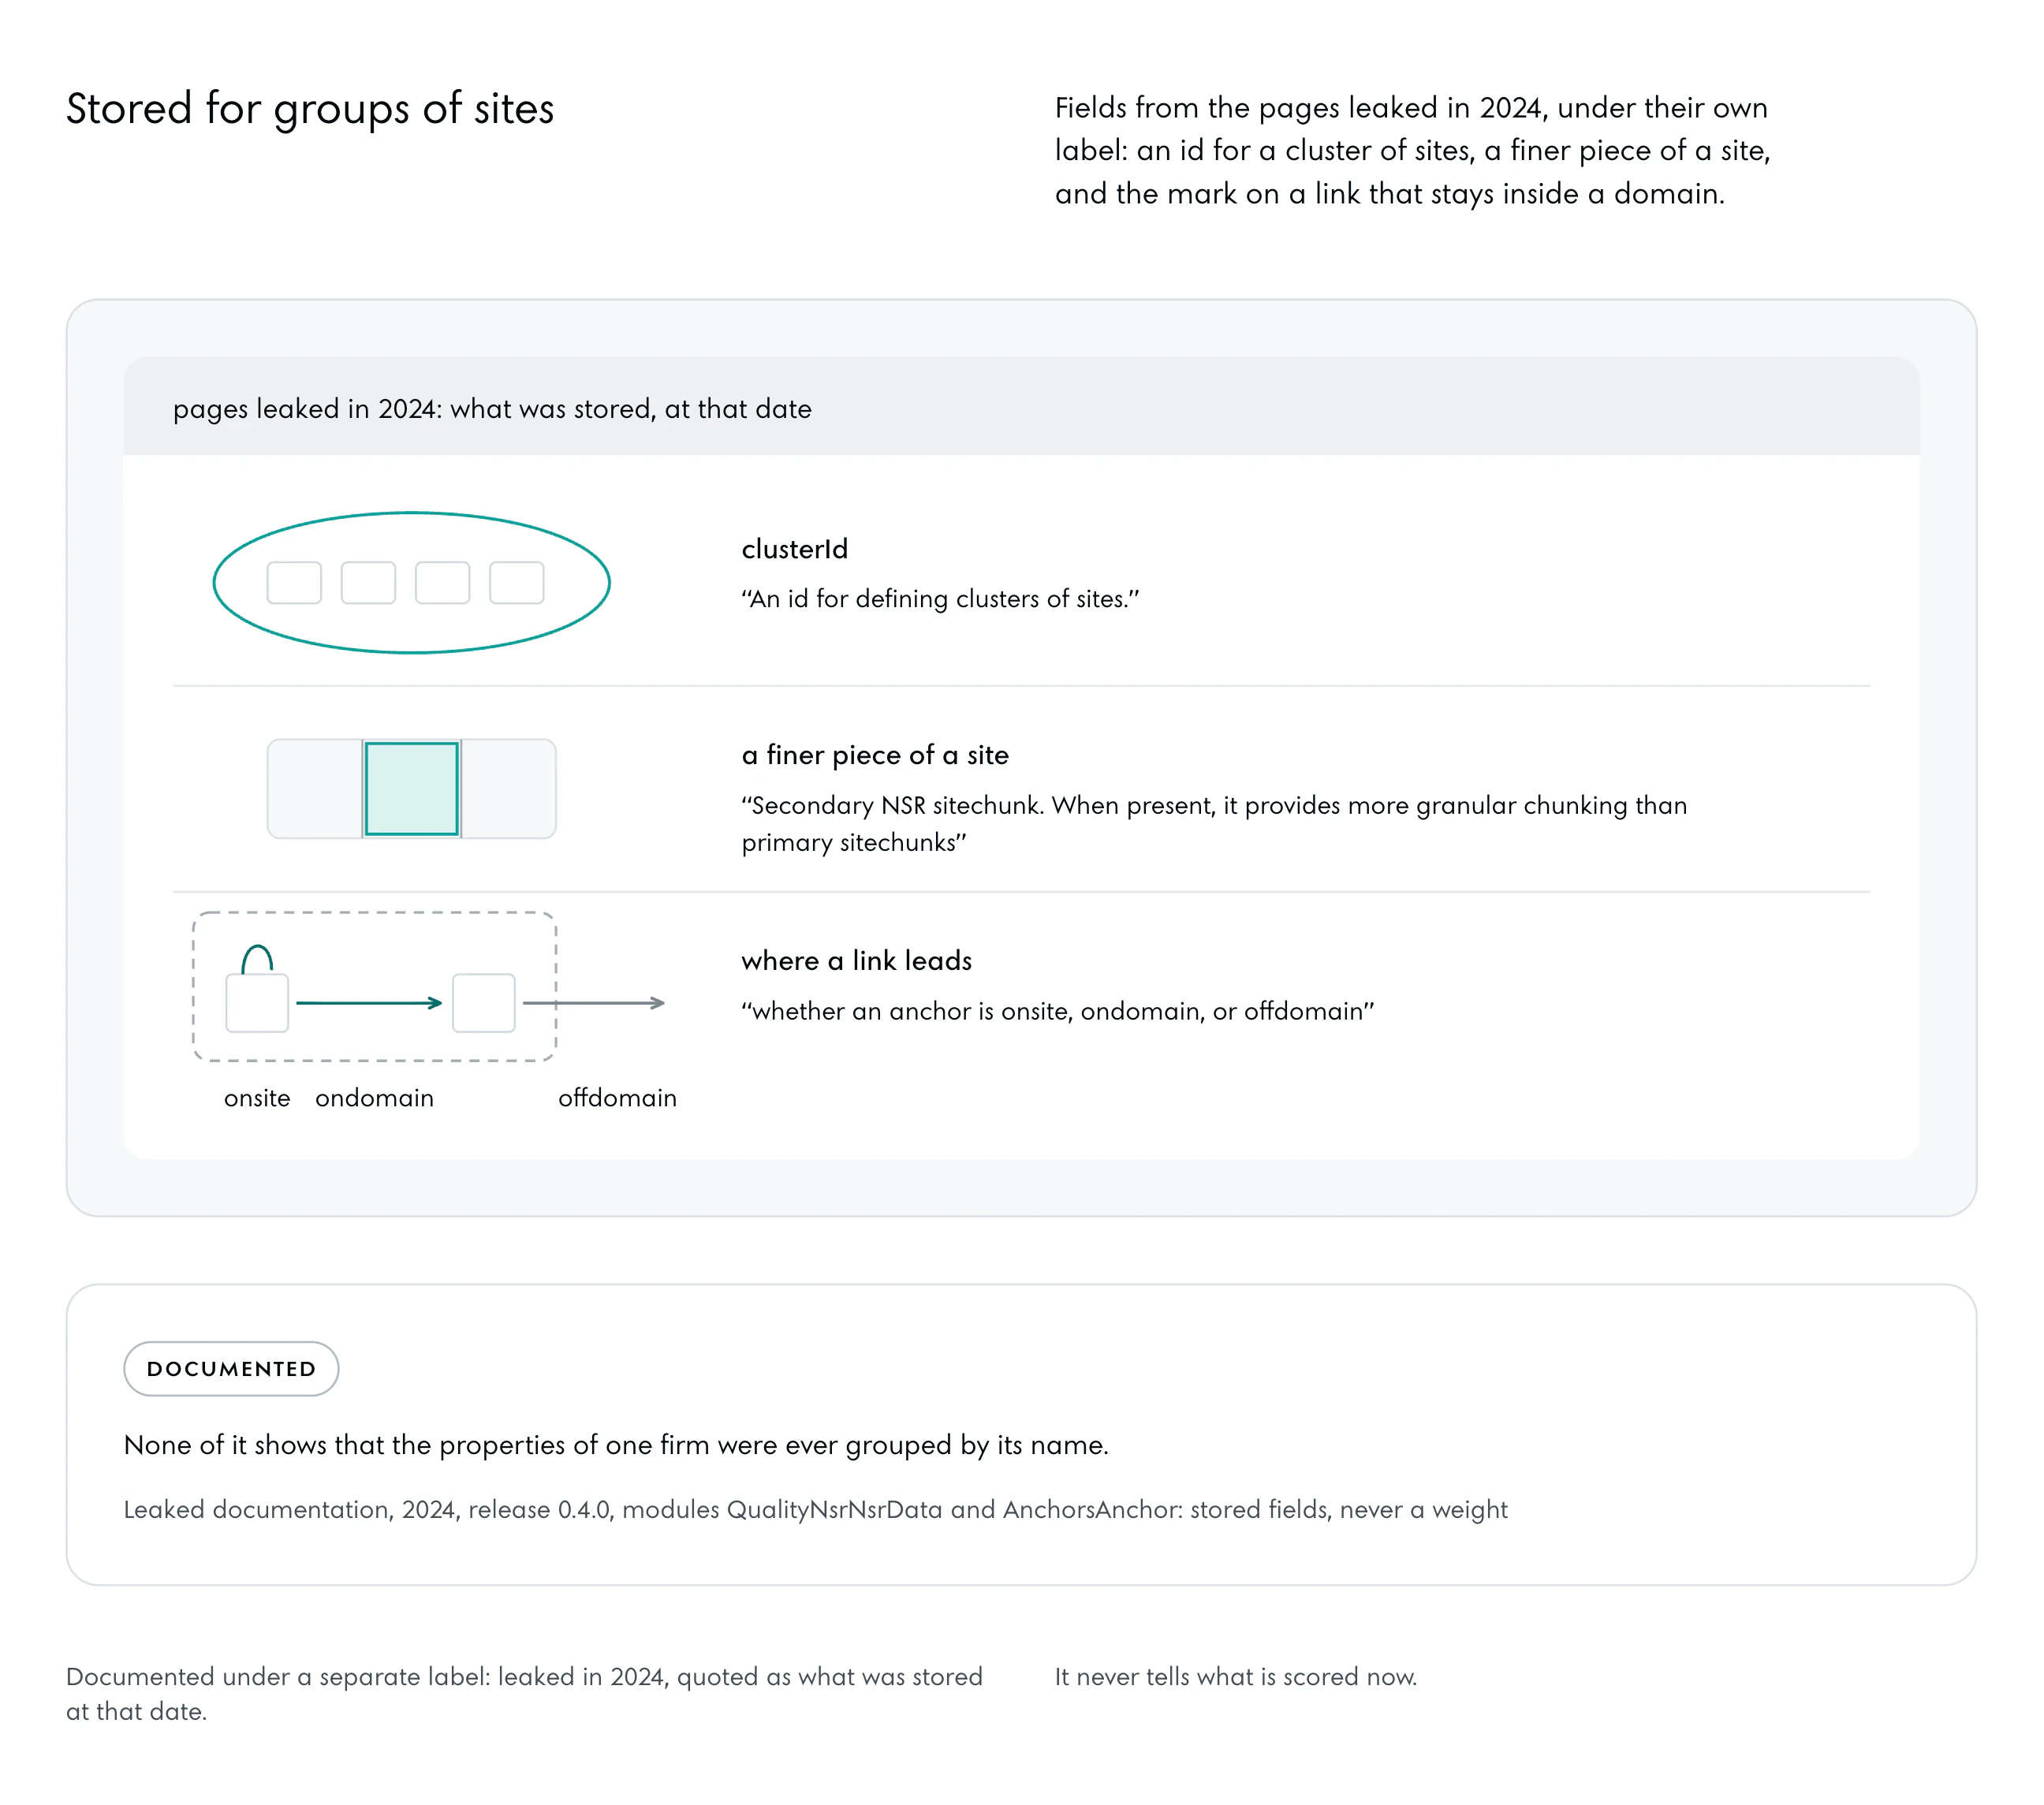
Task: Click the "ondomain" label
Action: point(374,1098)
